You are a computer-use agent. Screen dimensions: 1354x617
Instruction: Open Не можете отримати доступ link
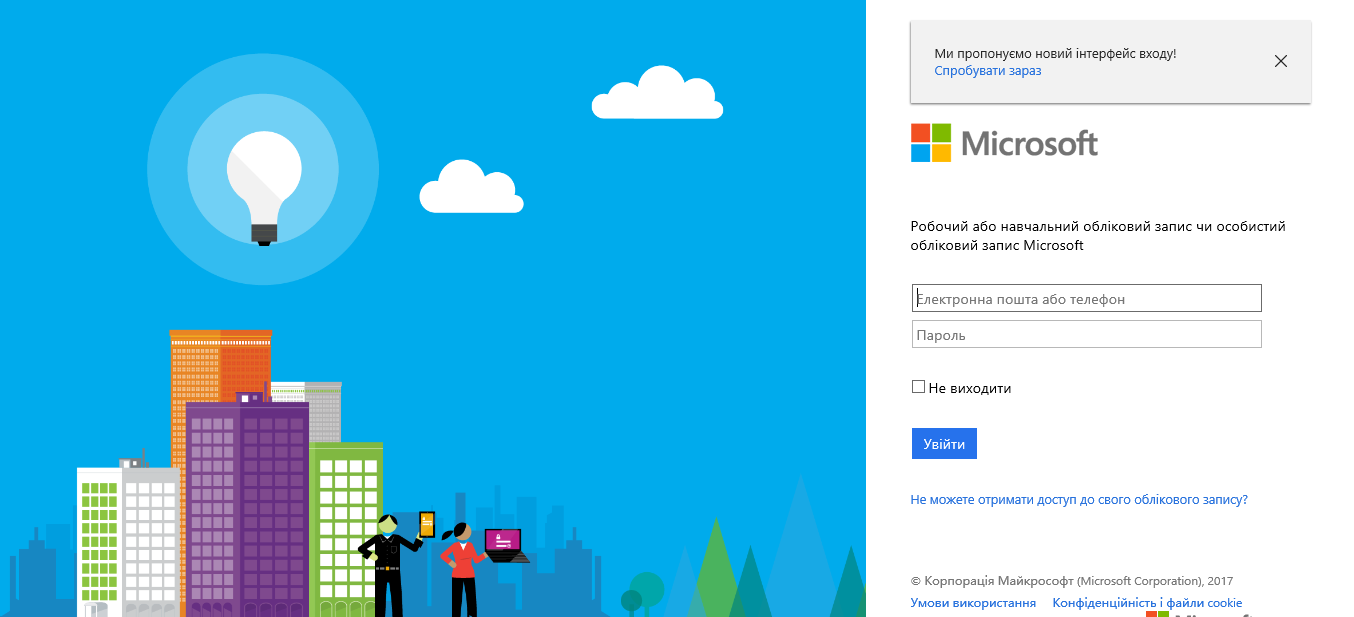pyautogui.click(x=1079, y=499)
